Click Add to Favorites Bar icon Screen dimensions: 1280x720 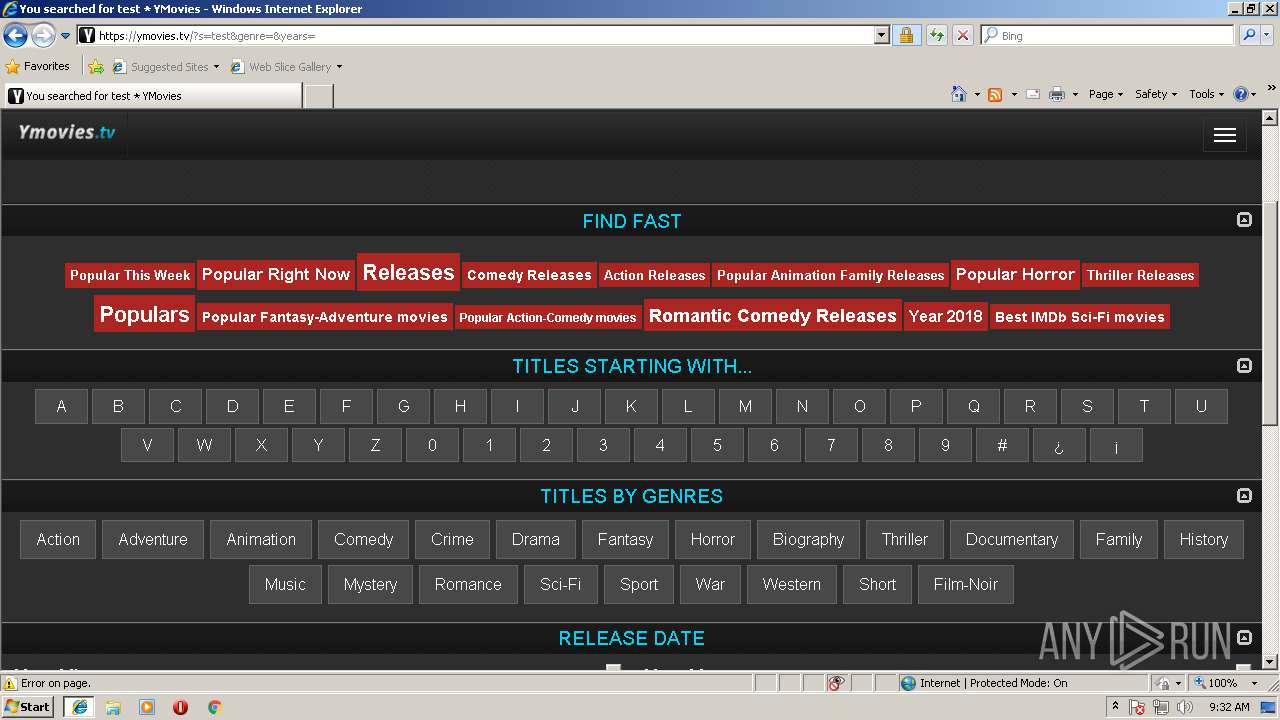[96, 67]
